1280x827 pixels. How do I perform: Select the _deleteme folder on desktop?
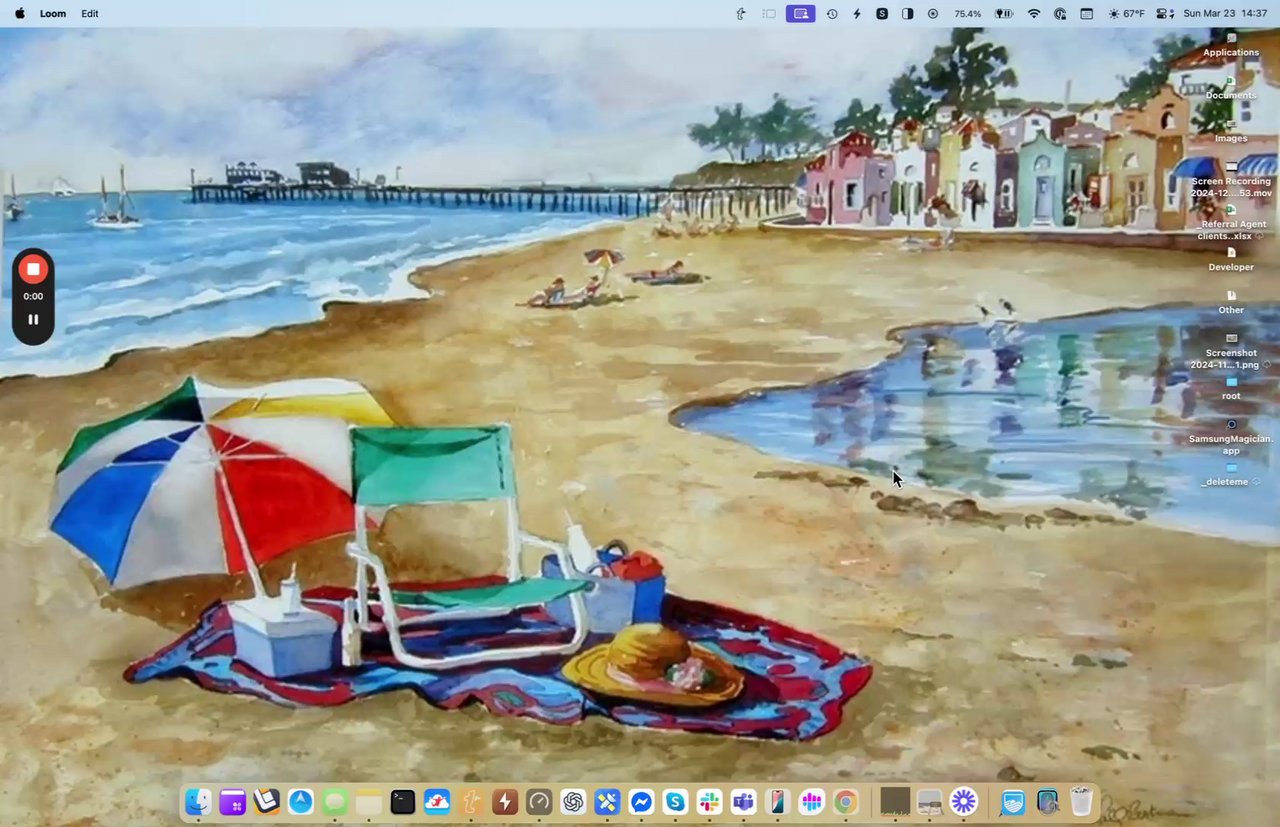coord(1231,475)
